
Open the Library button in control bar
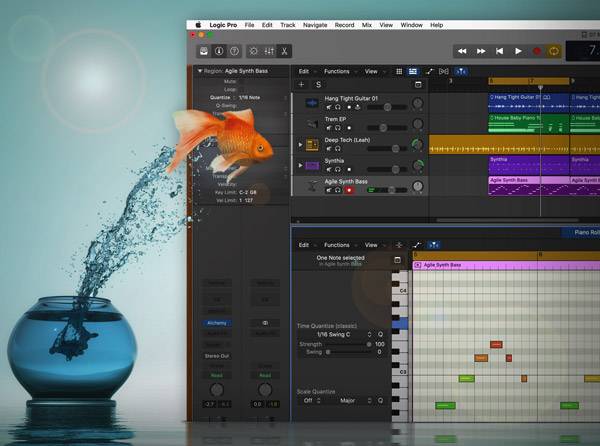pyautogui.click(x=204, y=51)
